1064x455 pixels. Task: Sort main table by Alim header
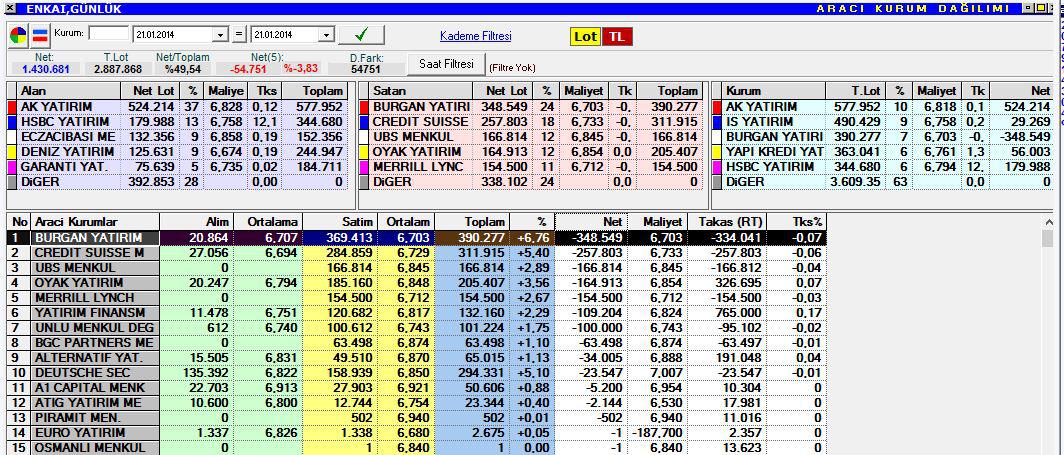tap(197, 222)
